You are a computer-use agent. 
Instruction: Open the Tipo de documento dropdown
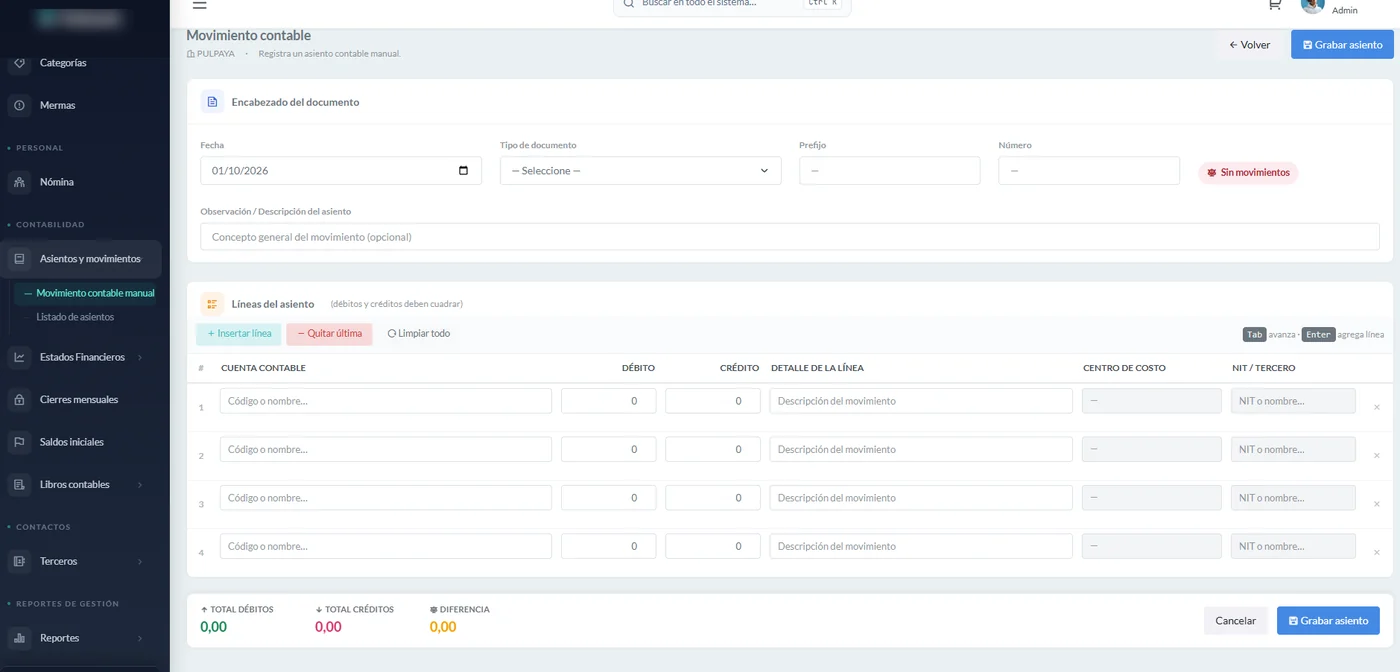(640, 171)
